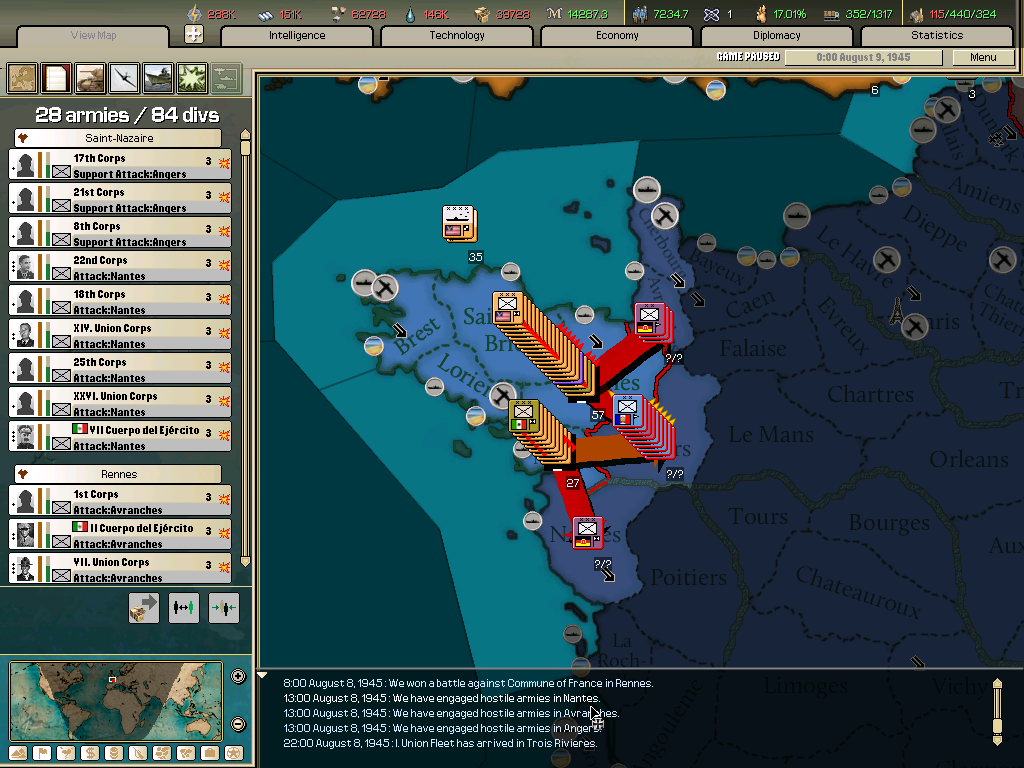The image size is (1024, 768).
Task: Toggle the flag map mode in minimap bar
Action: tap(42, 755)
